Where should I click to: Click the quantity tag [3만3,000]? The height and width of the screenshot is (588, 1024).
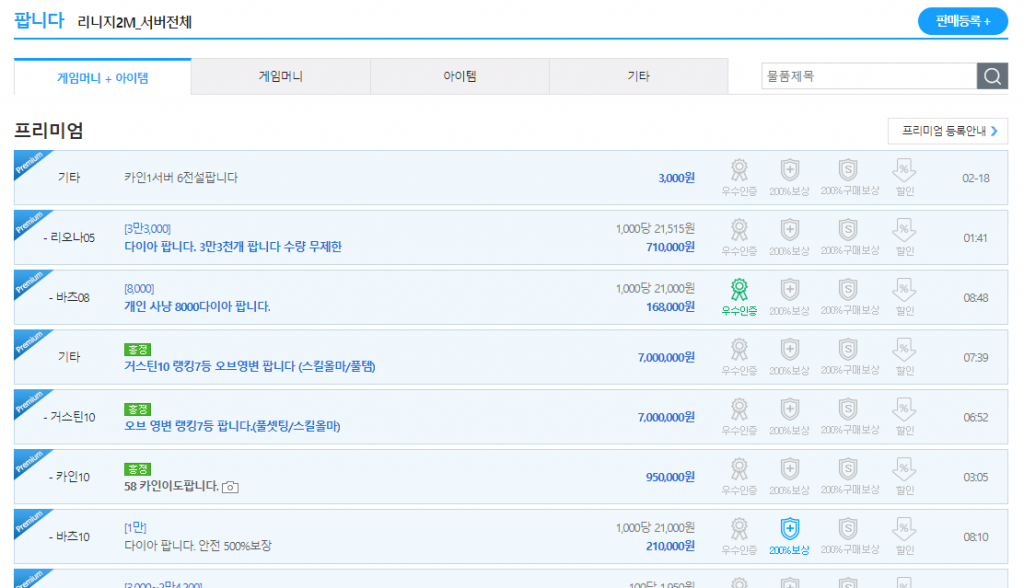[148, 229]
